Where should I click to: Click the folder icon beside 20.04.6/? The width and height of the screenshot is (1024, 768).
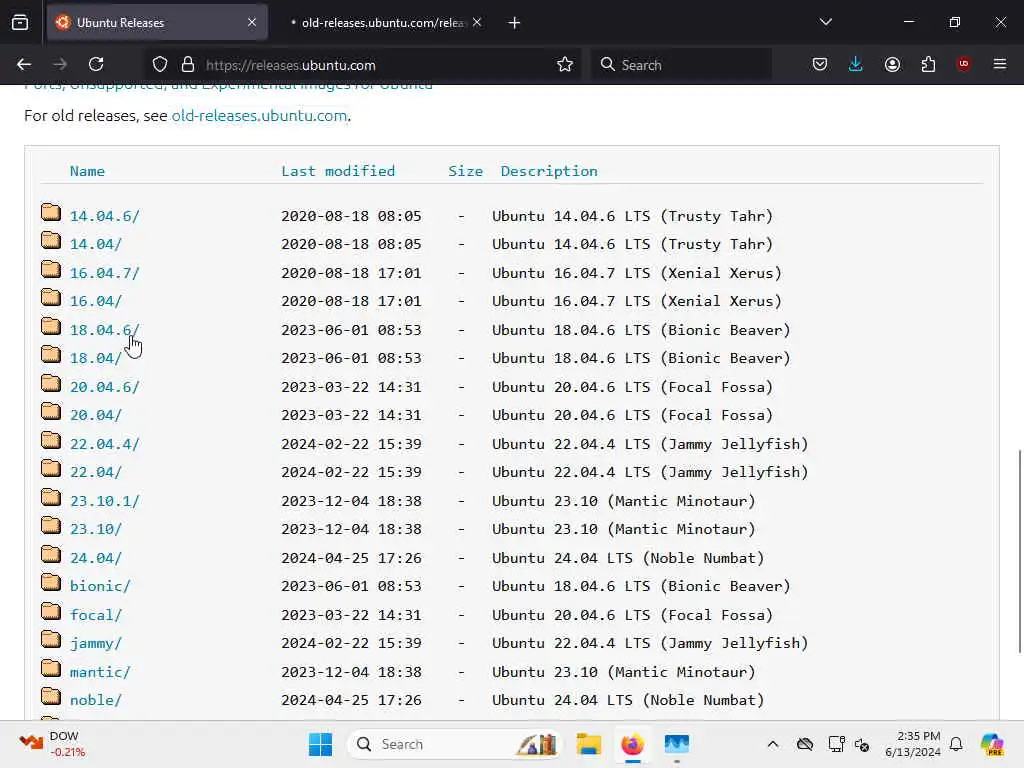pos(51,383)
